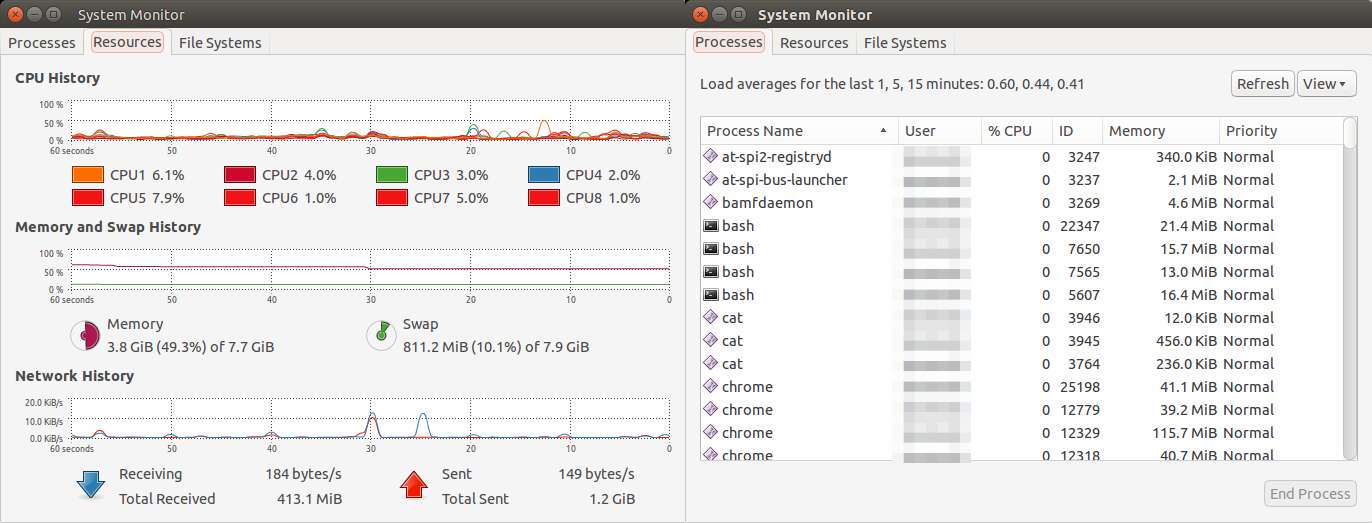Sort by Priority column header
Viewport: 1372px width, 523px height.
point(1282,131)
